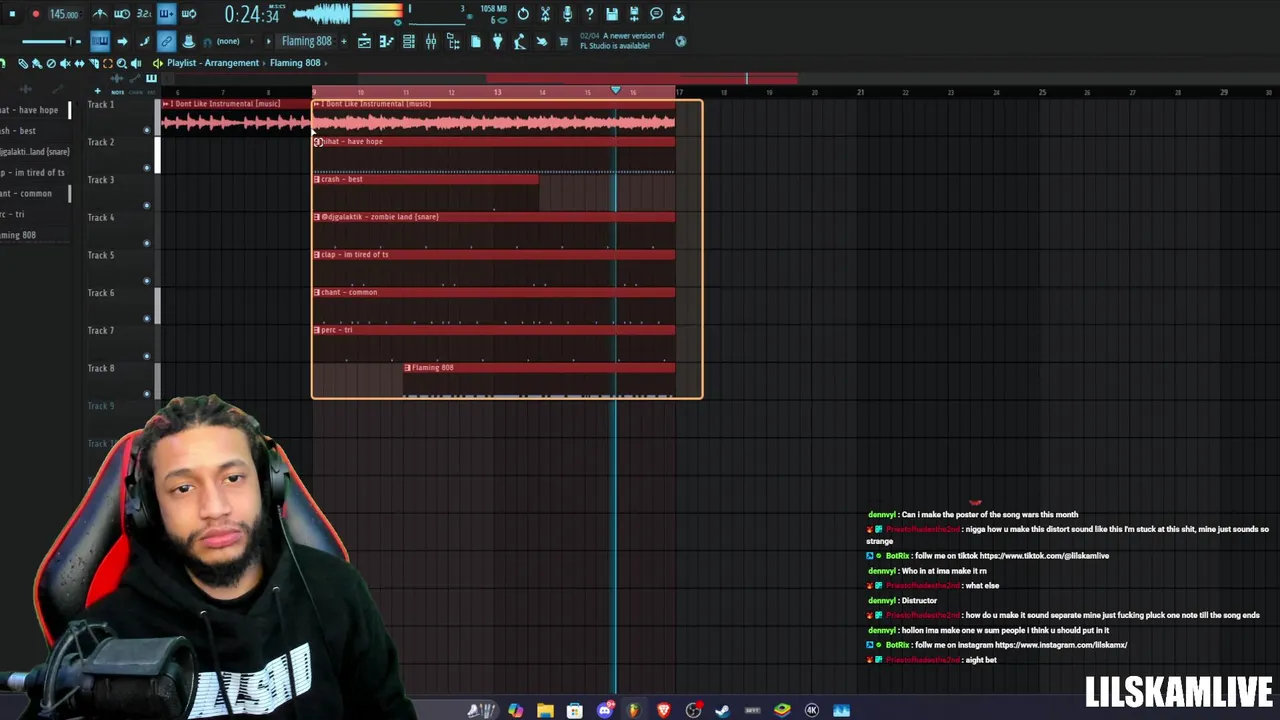Open the Flaming 808 pattern selector

click(306, 41)
